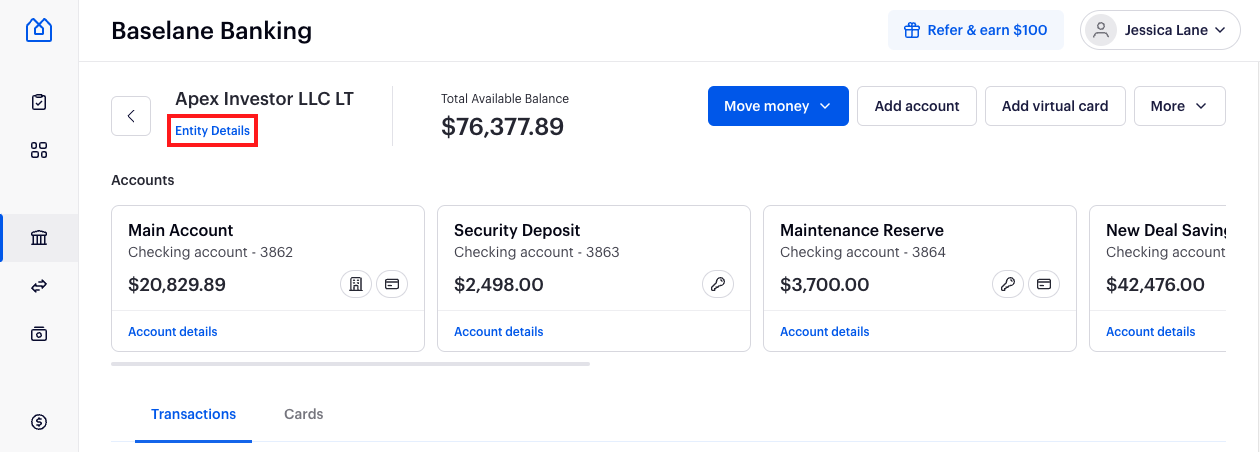This screenshot has width=1260, height=452.
Task: Click the $76,377.89 total balance
Action: point(502,127)
